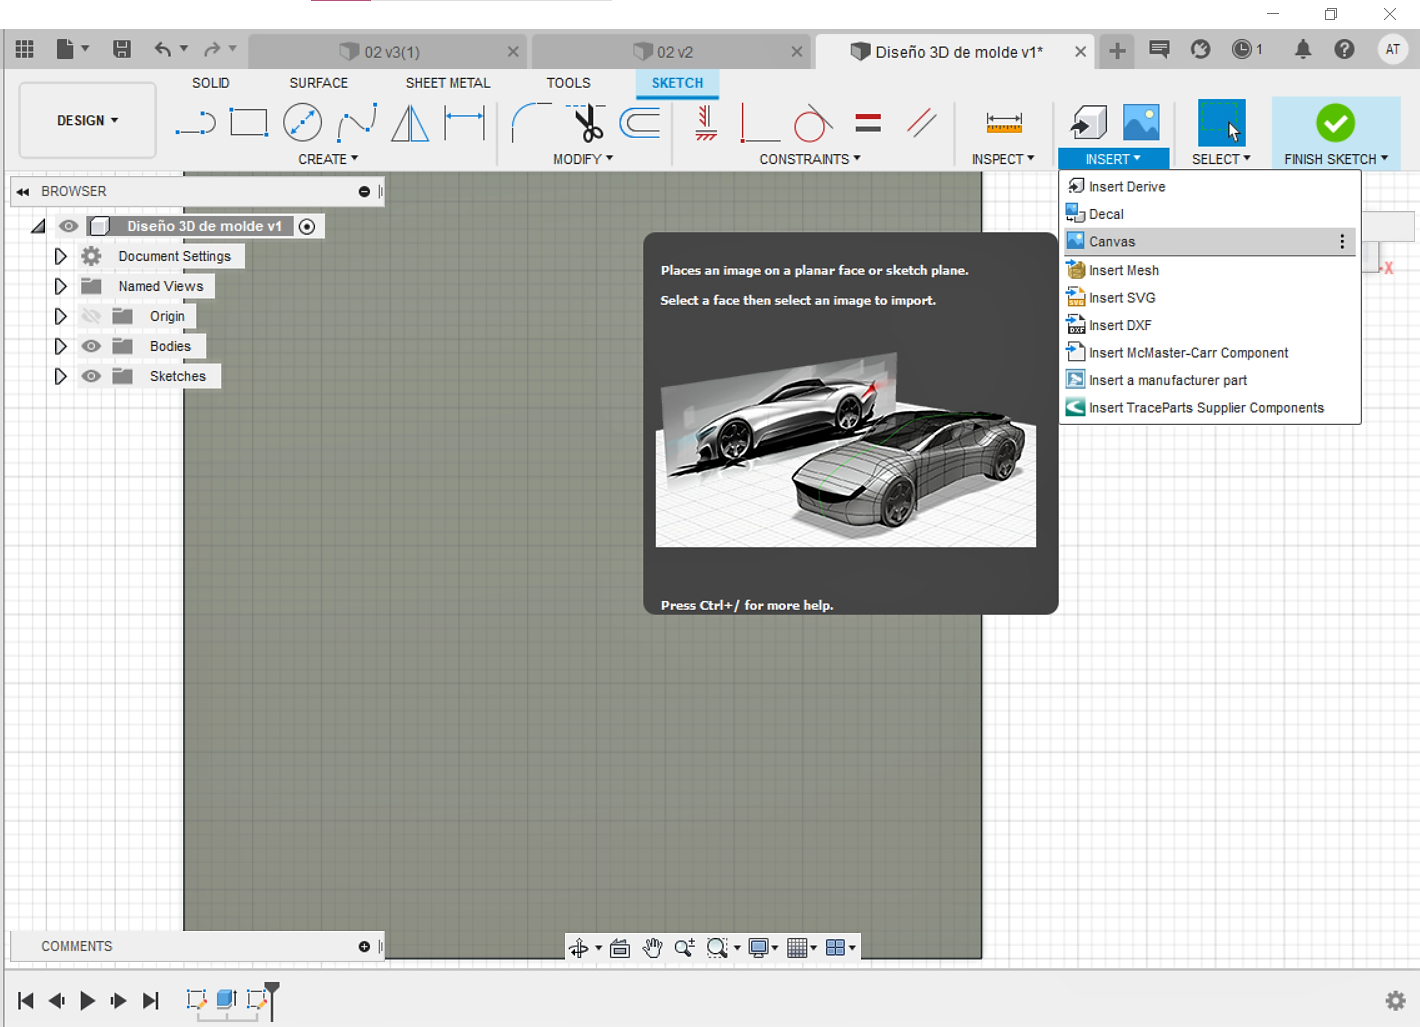Image resolution: width=1420 pixels, height=1027 pixels.
Task: Select the Trim scissors tool
Action: click(x=586, y=123)
